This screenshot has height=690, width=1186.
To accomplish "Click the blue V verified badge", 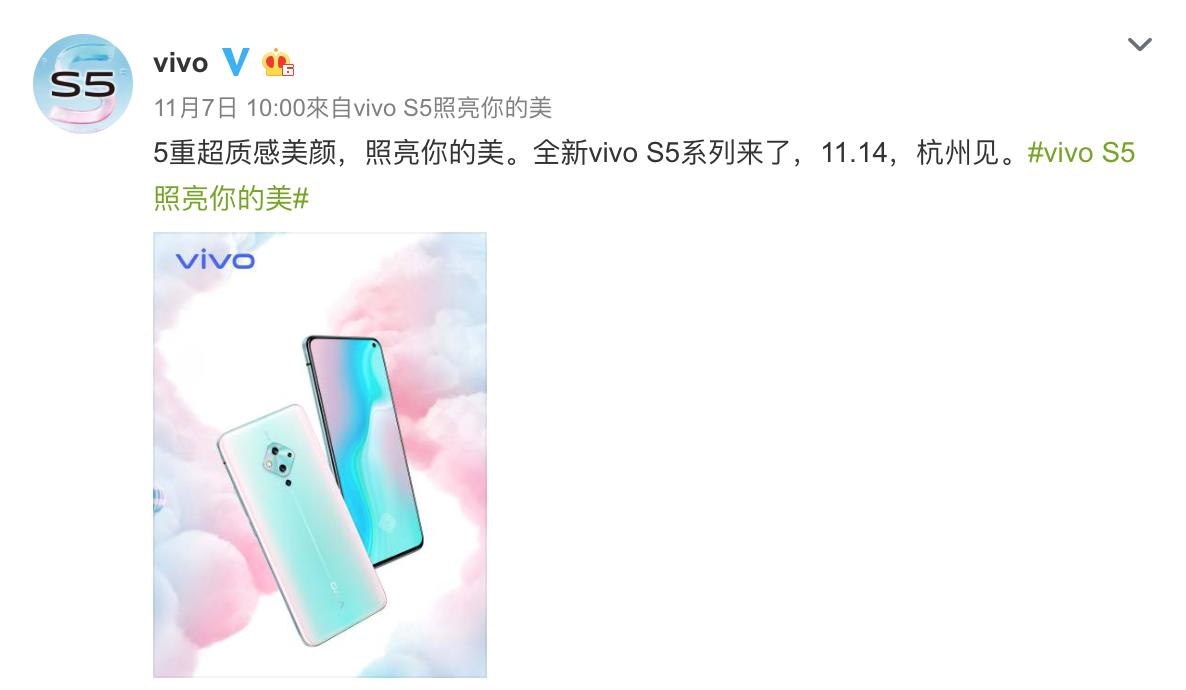I will click(235, 62).
